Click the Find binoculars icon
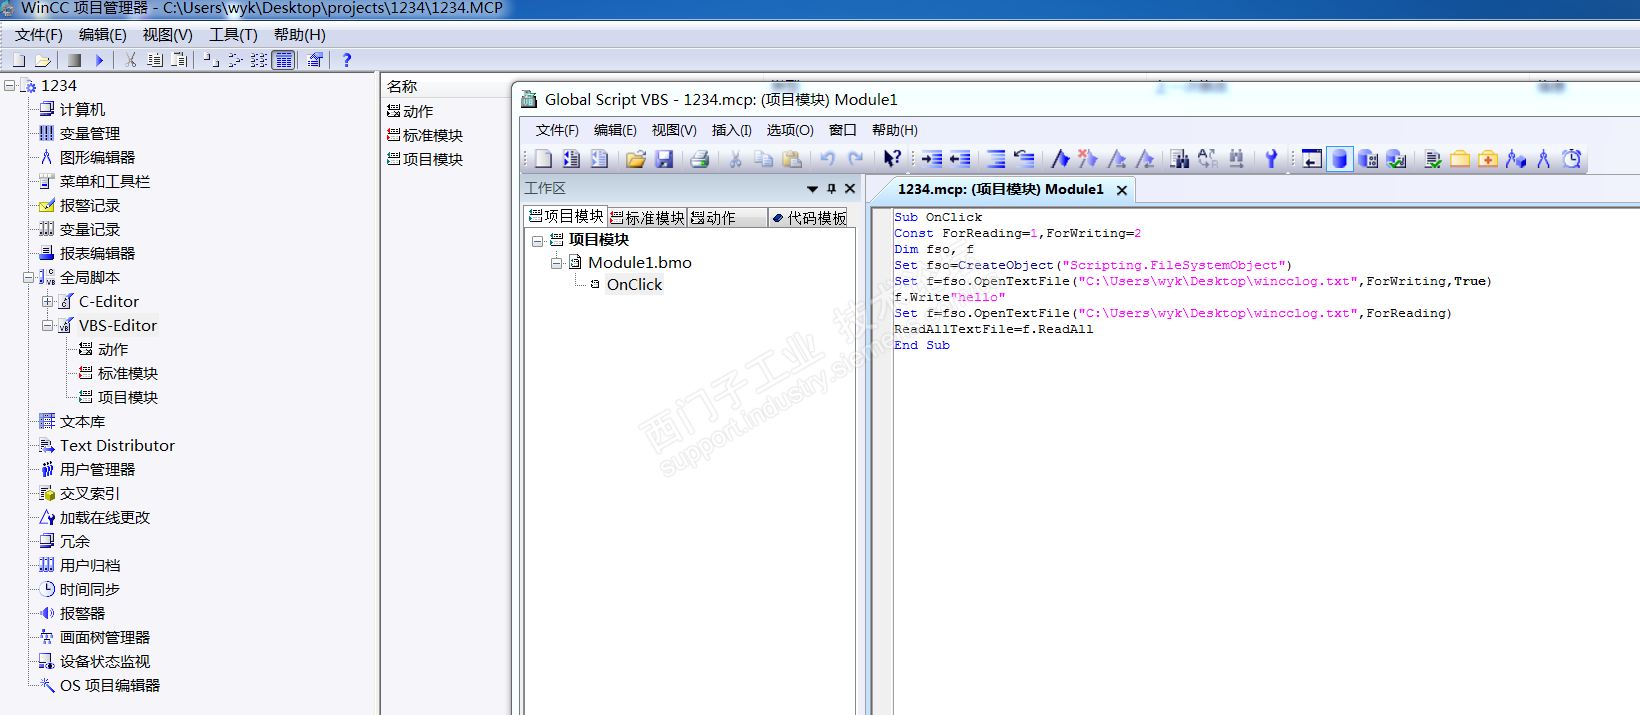The image size is (1640, 715). (x=1179, y=158)
